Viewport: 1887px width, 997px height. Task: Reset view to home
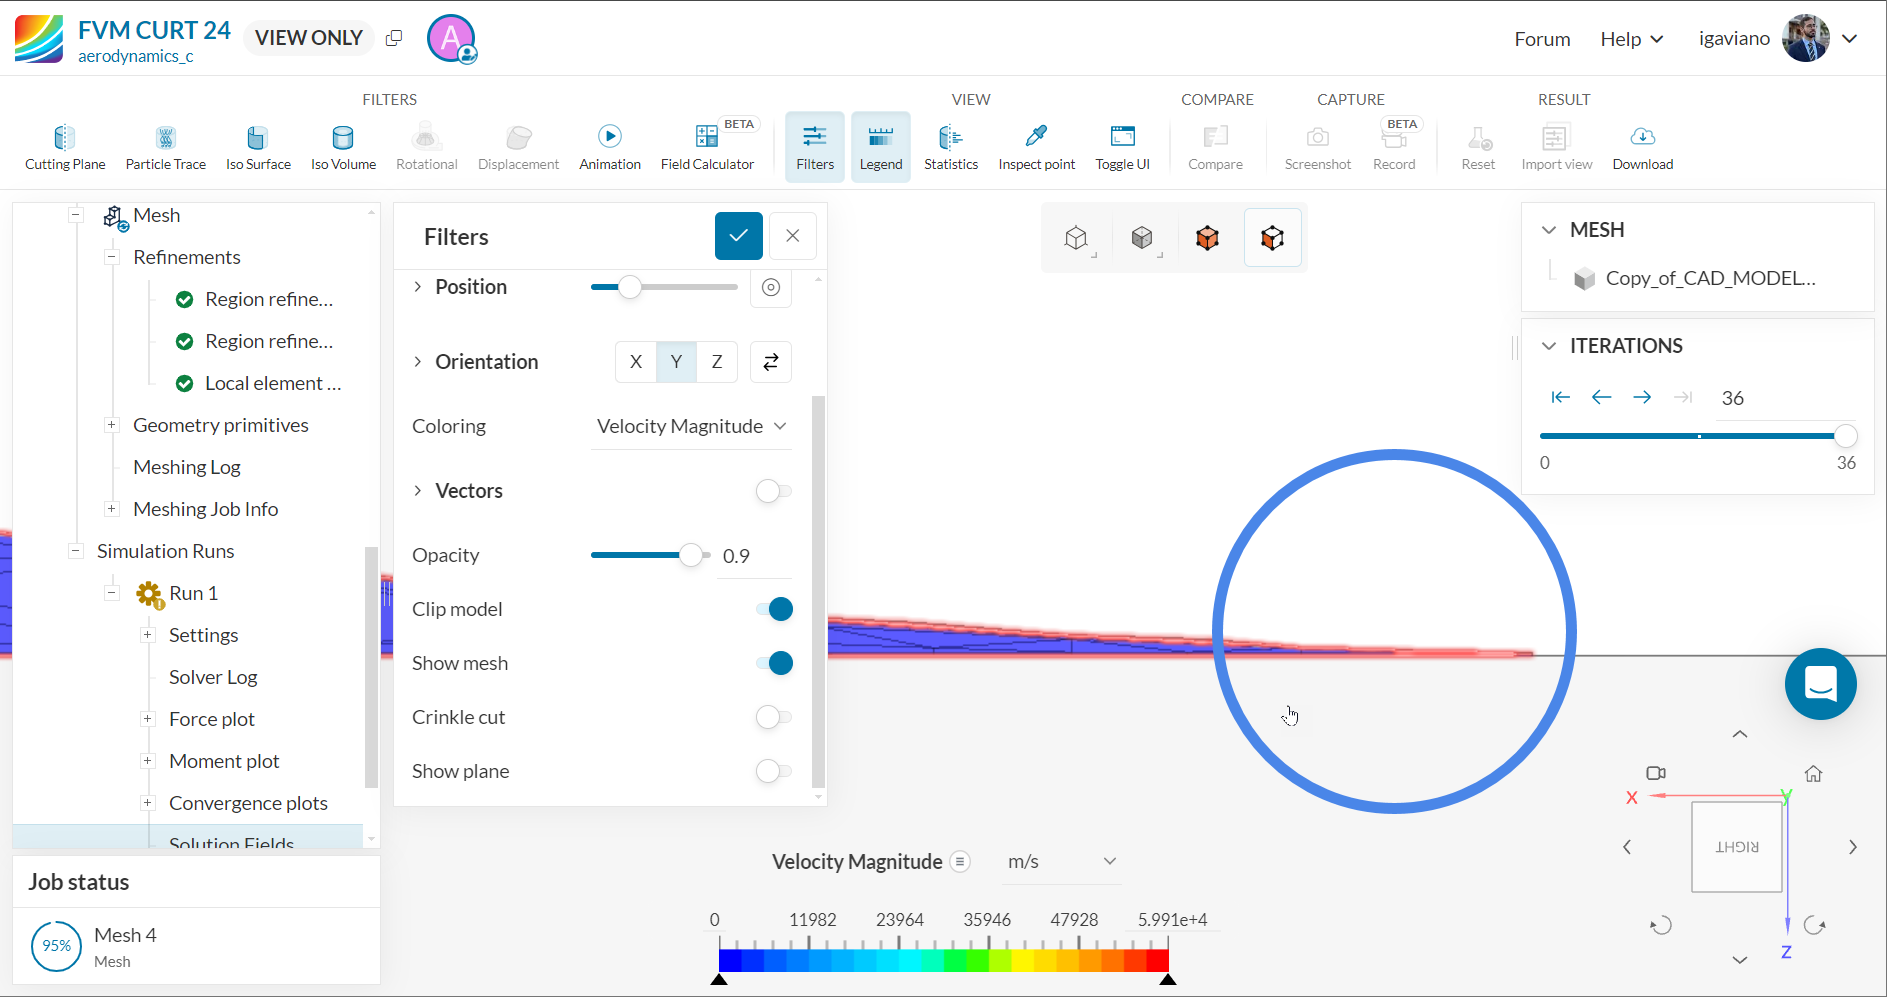[1813, 774]
